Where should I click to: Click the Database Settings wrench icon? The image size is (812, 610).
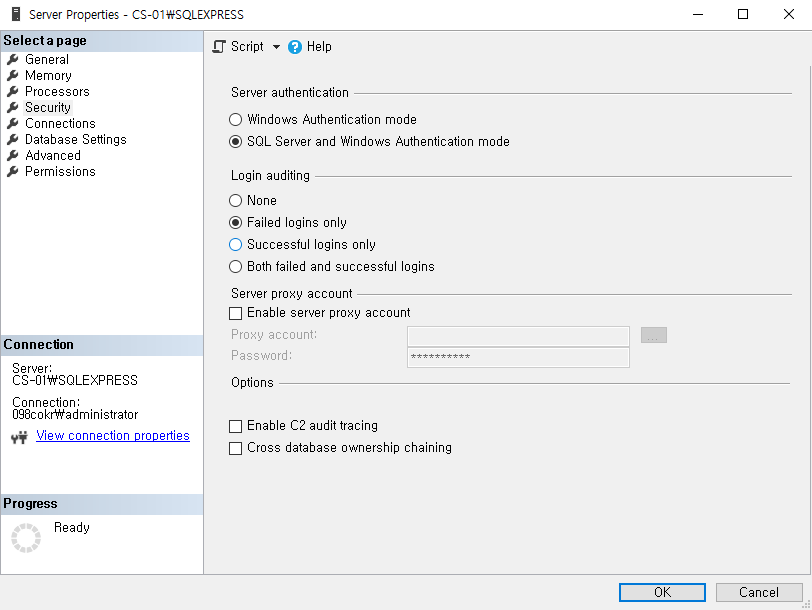(13, 140)
